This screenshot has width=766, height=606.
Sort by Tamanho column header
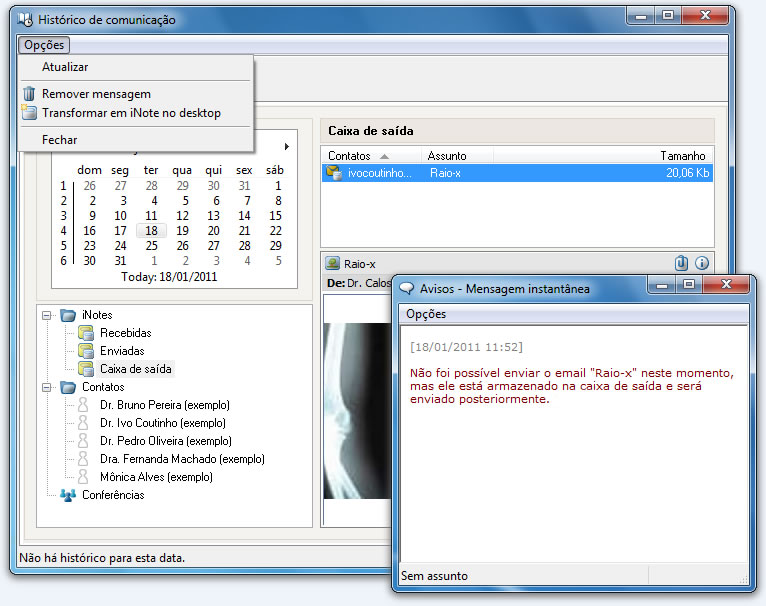click(603, 156)
